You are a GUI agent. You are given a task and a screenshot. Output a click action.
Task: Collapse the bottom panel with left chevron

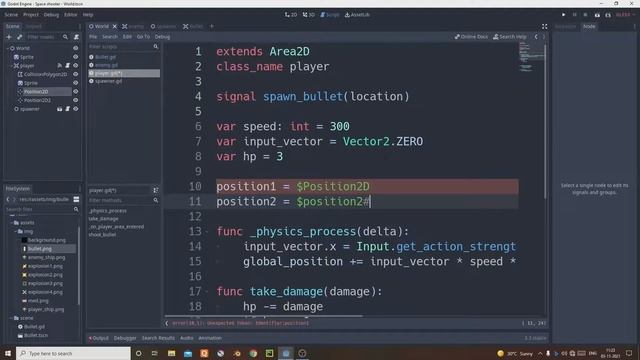coord(167,323)
